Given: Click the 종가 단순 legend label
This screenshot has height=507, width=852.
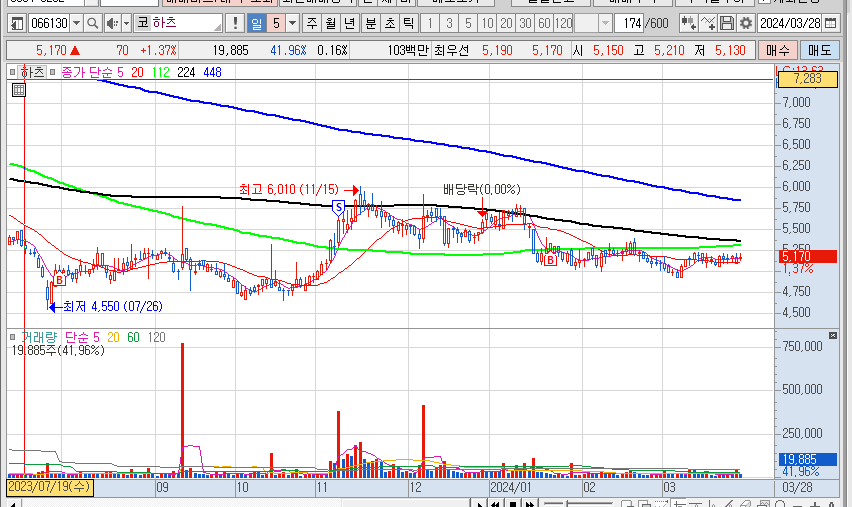Looking at the screenshot, I should 87,72.
